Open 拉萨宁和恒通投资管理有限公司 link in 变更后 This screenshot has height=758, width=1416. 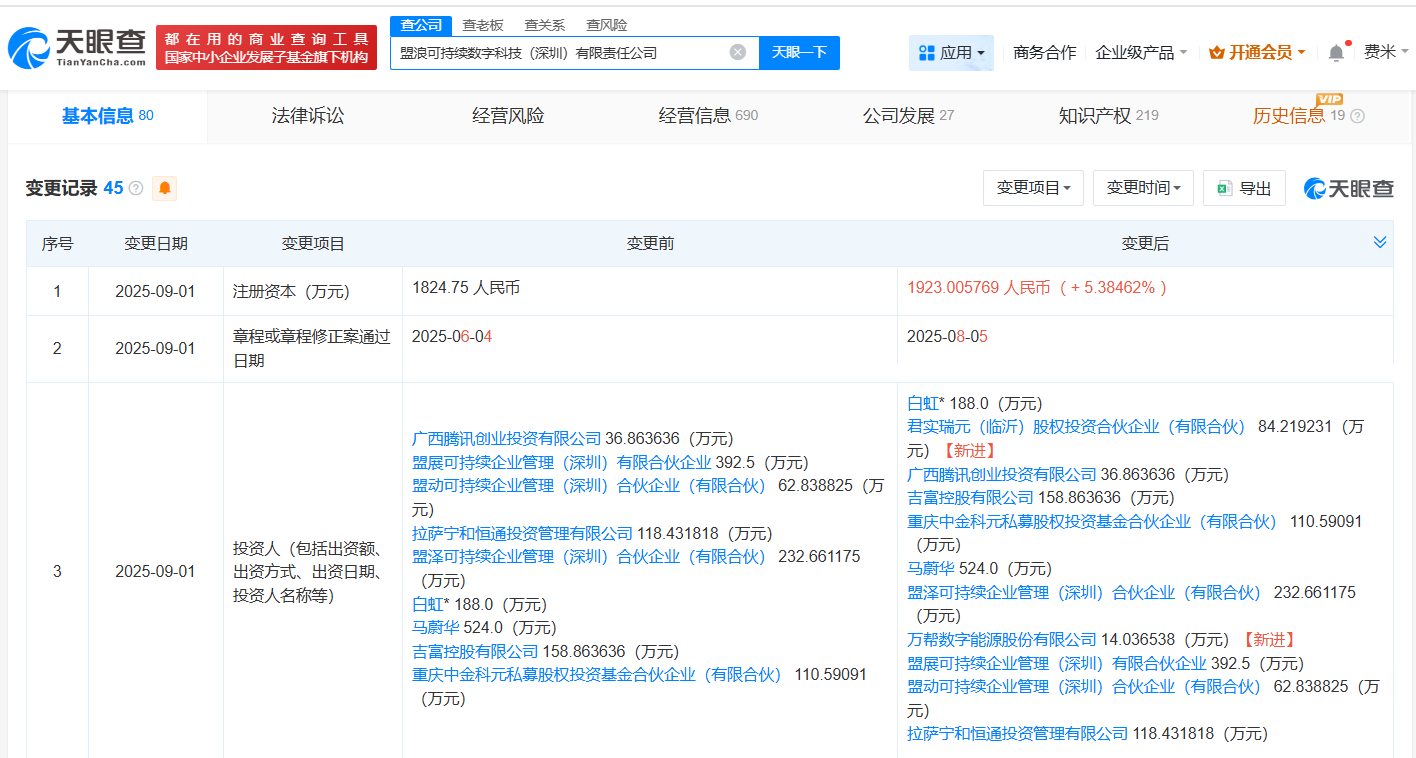point(1018,734)
